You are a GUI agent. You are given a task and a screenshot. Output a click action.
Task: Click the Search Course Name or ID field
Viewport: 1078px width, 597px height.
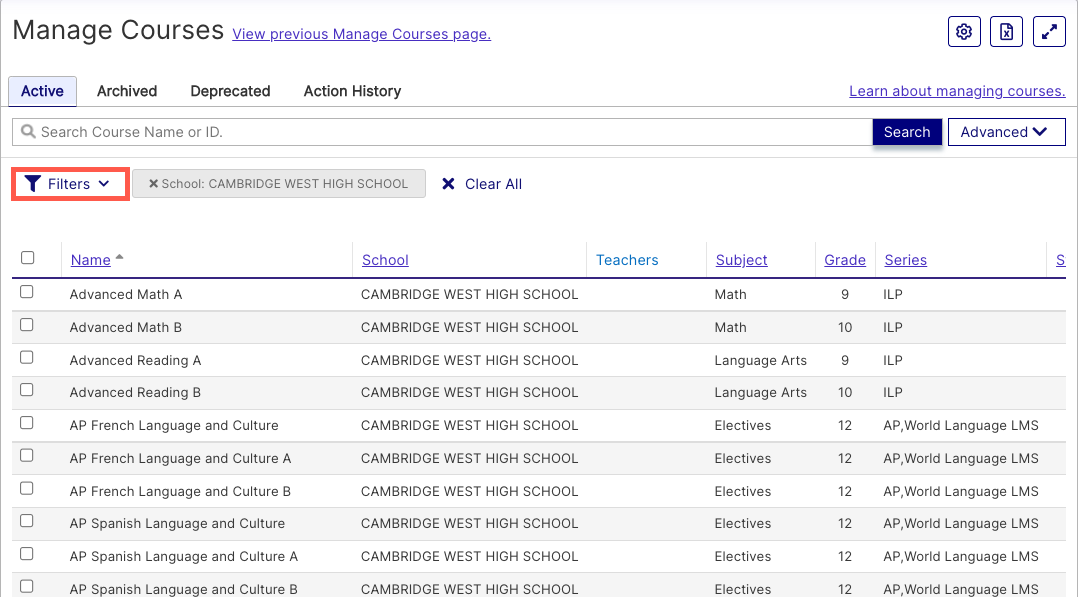click(450, 132)
